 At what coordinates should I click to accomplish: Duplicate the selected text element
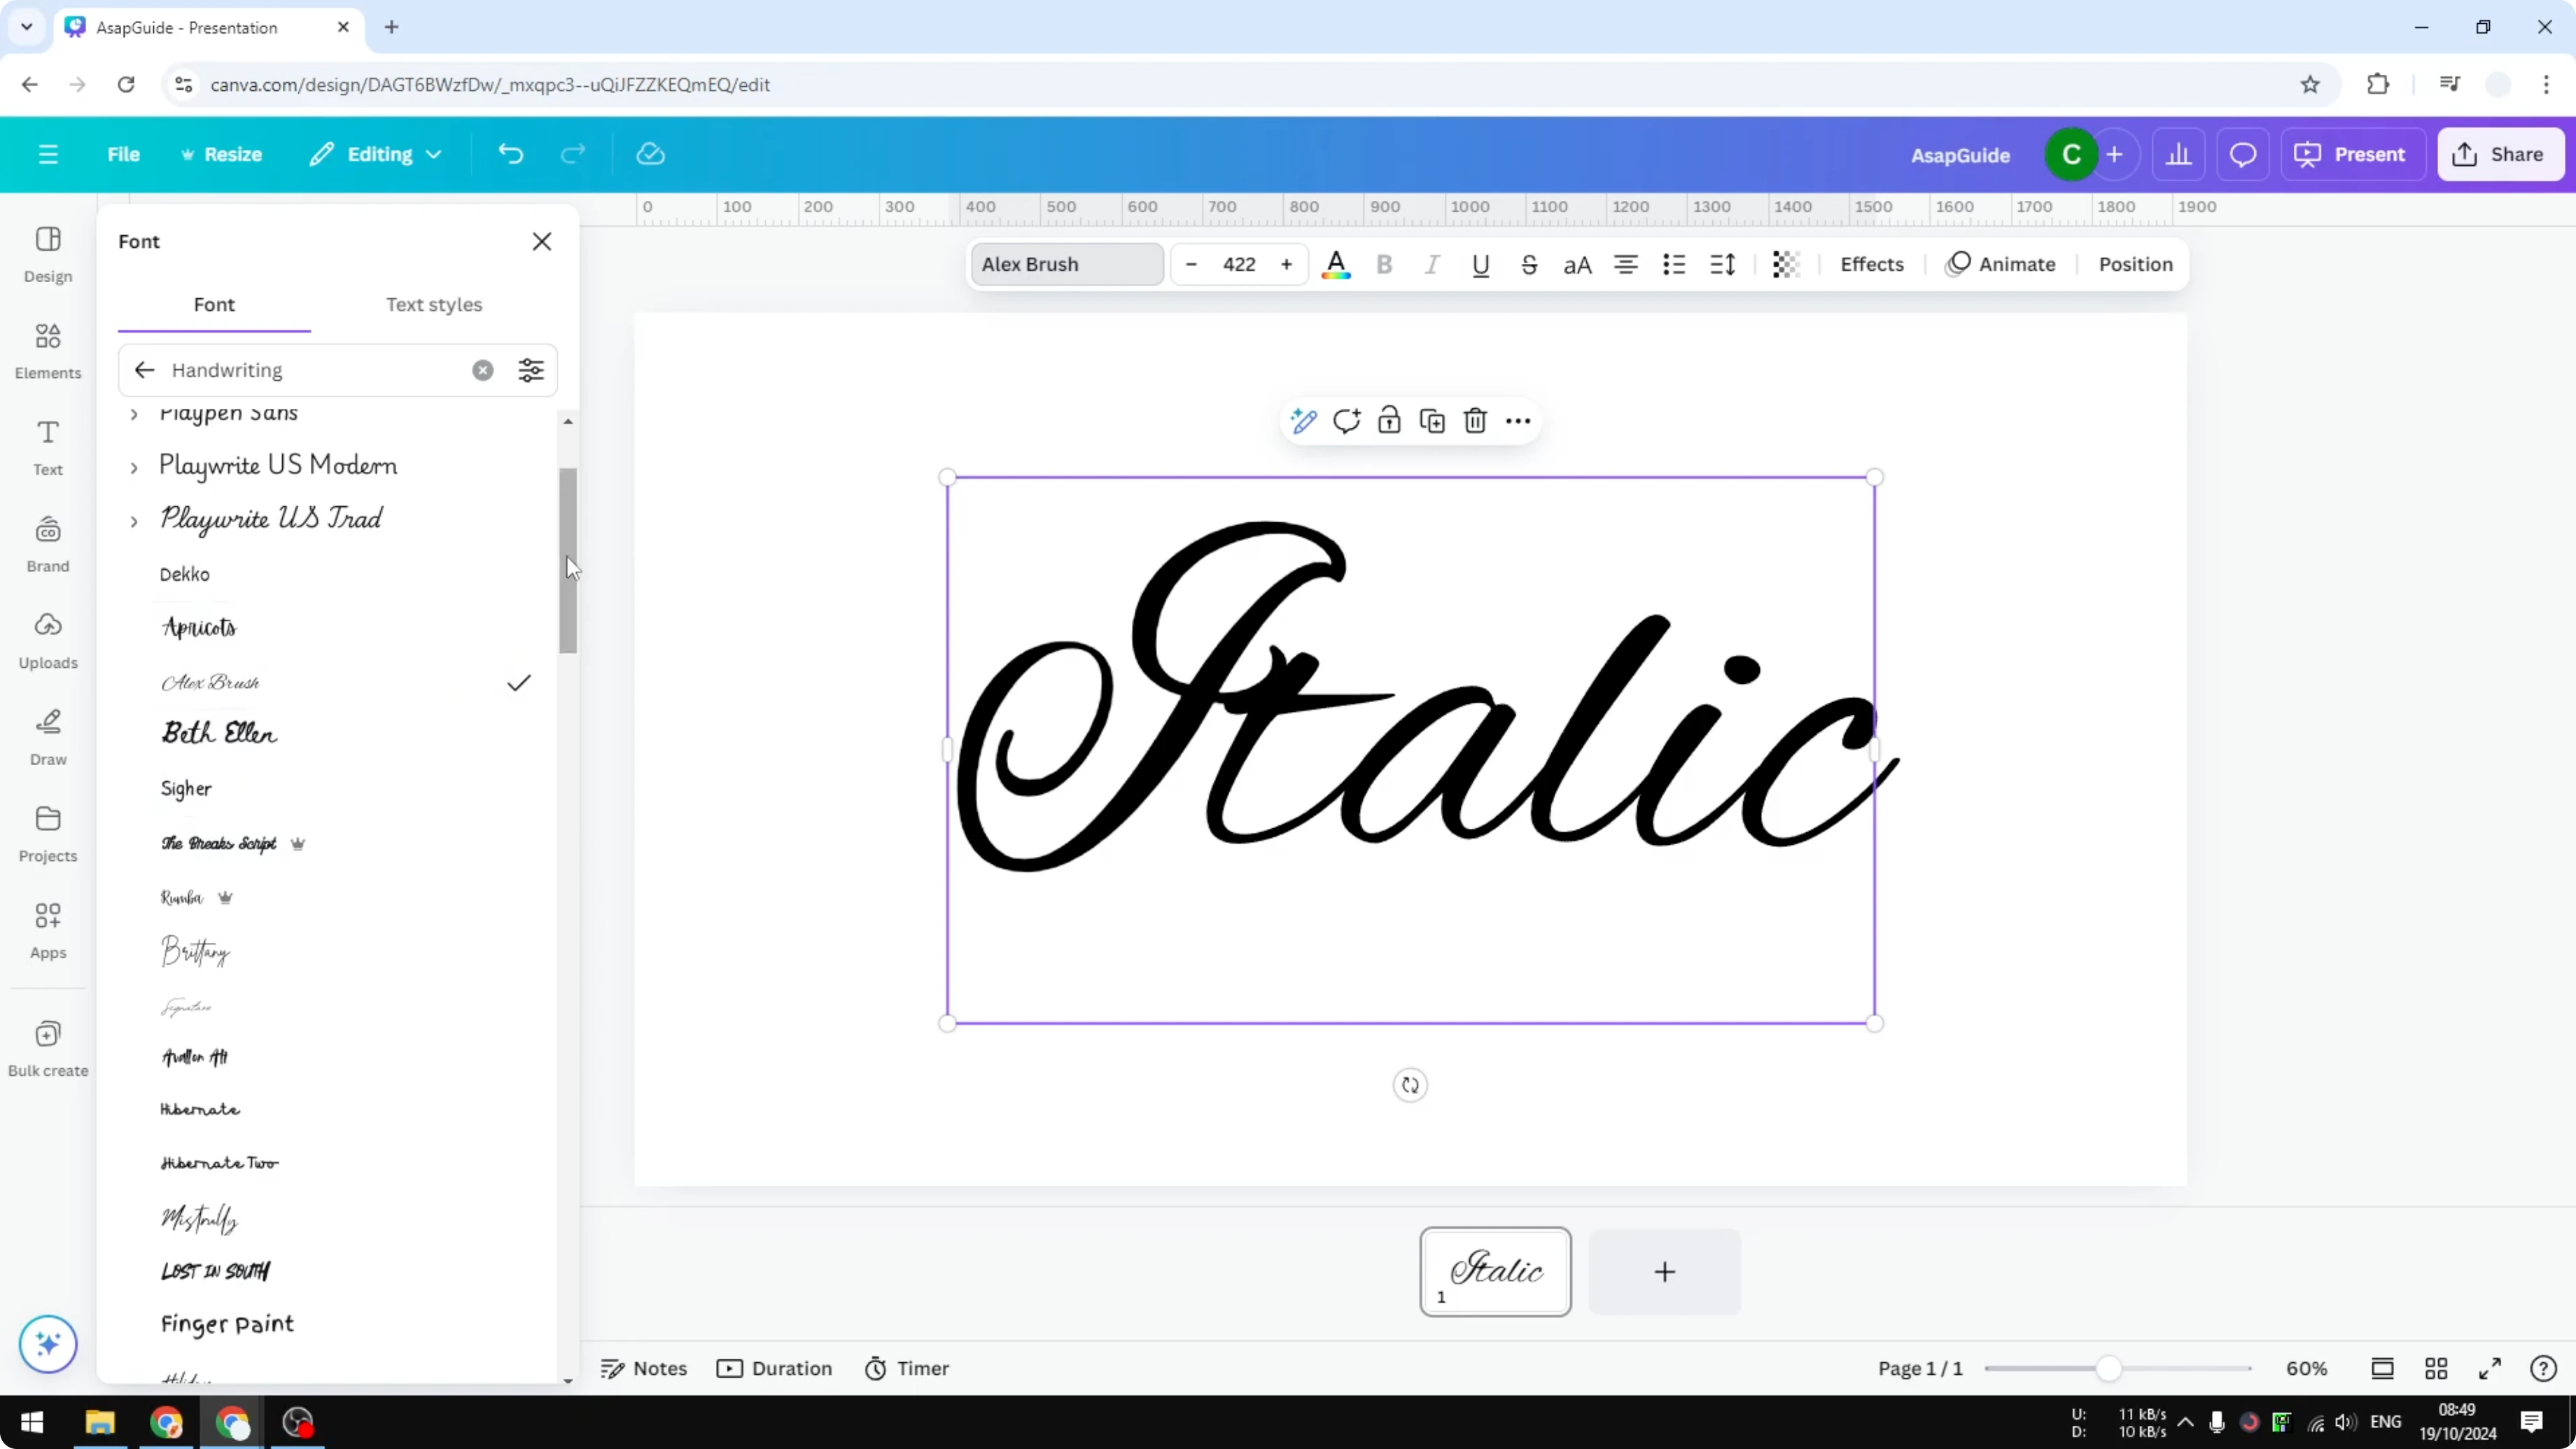coord(1432,420)
